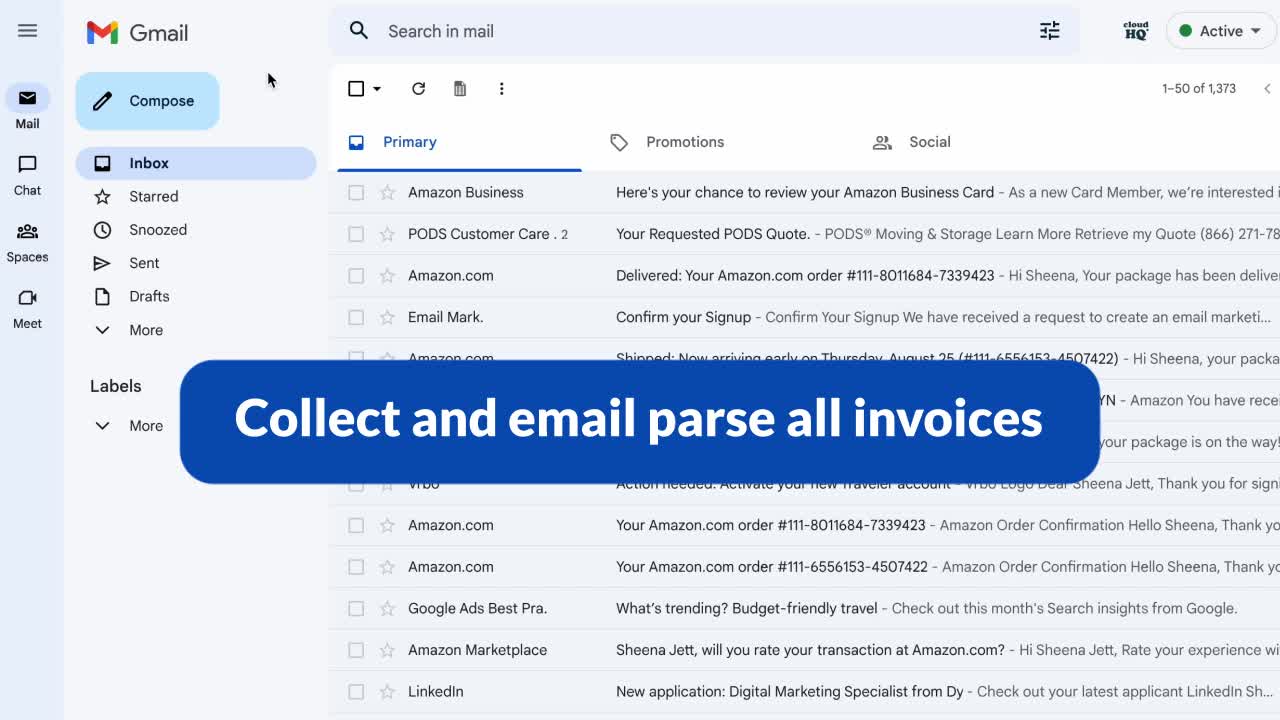Viewport: 1280px width, 720px height.
Task: Star the Amazon Business email
Action: point(387,192)
